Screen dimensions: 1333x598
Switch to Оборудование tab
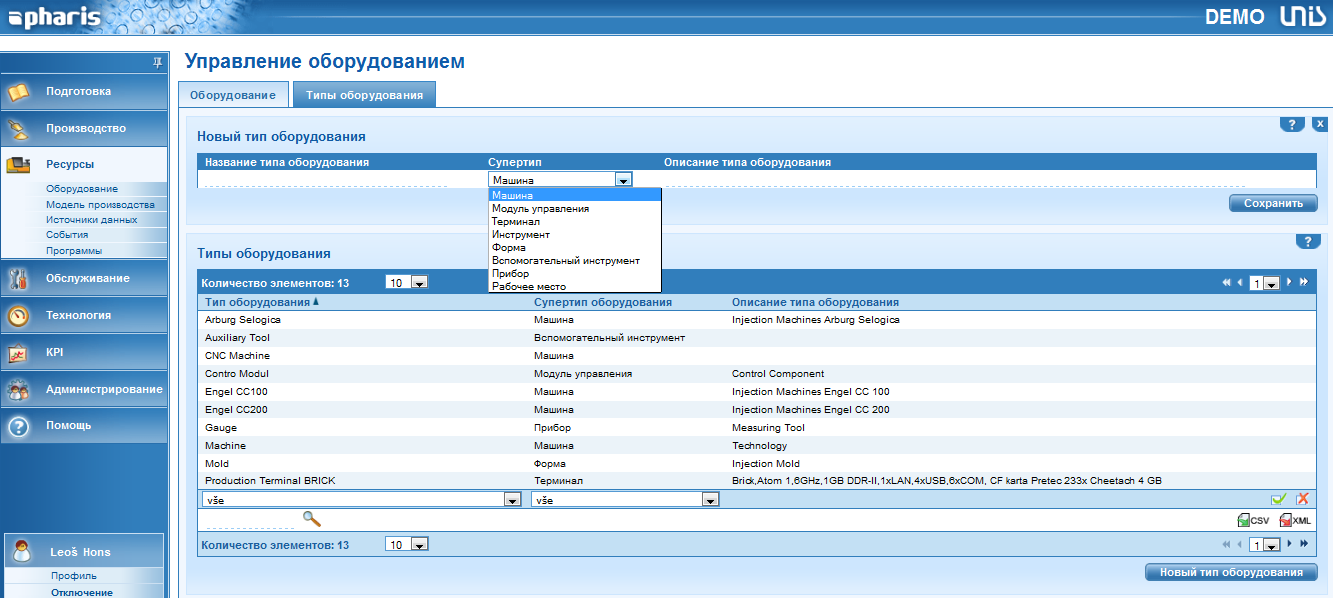233,94
